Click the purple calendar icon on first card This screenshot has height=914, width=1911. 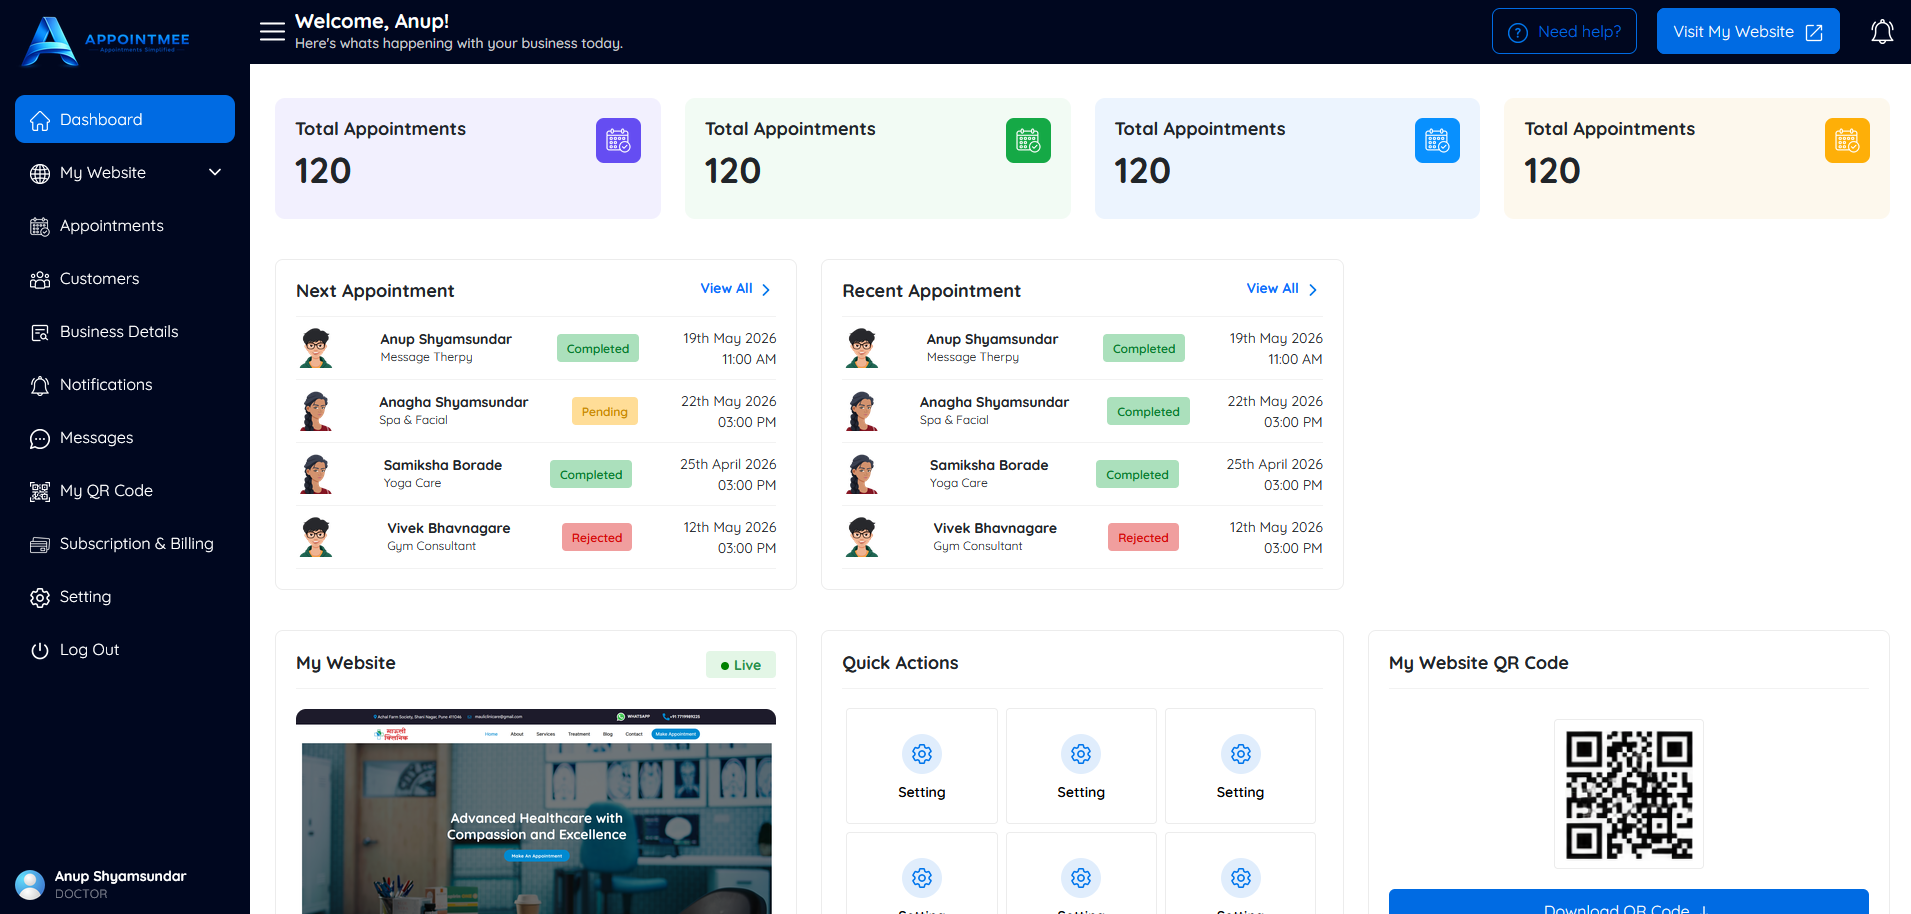point(618,141)
